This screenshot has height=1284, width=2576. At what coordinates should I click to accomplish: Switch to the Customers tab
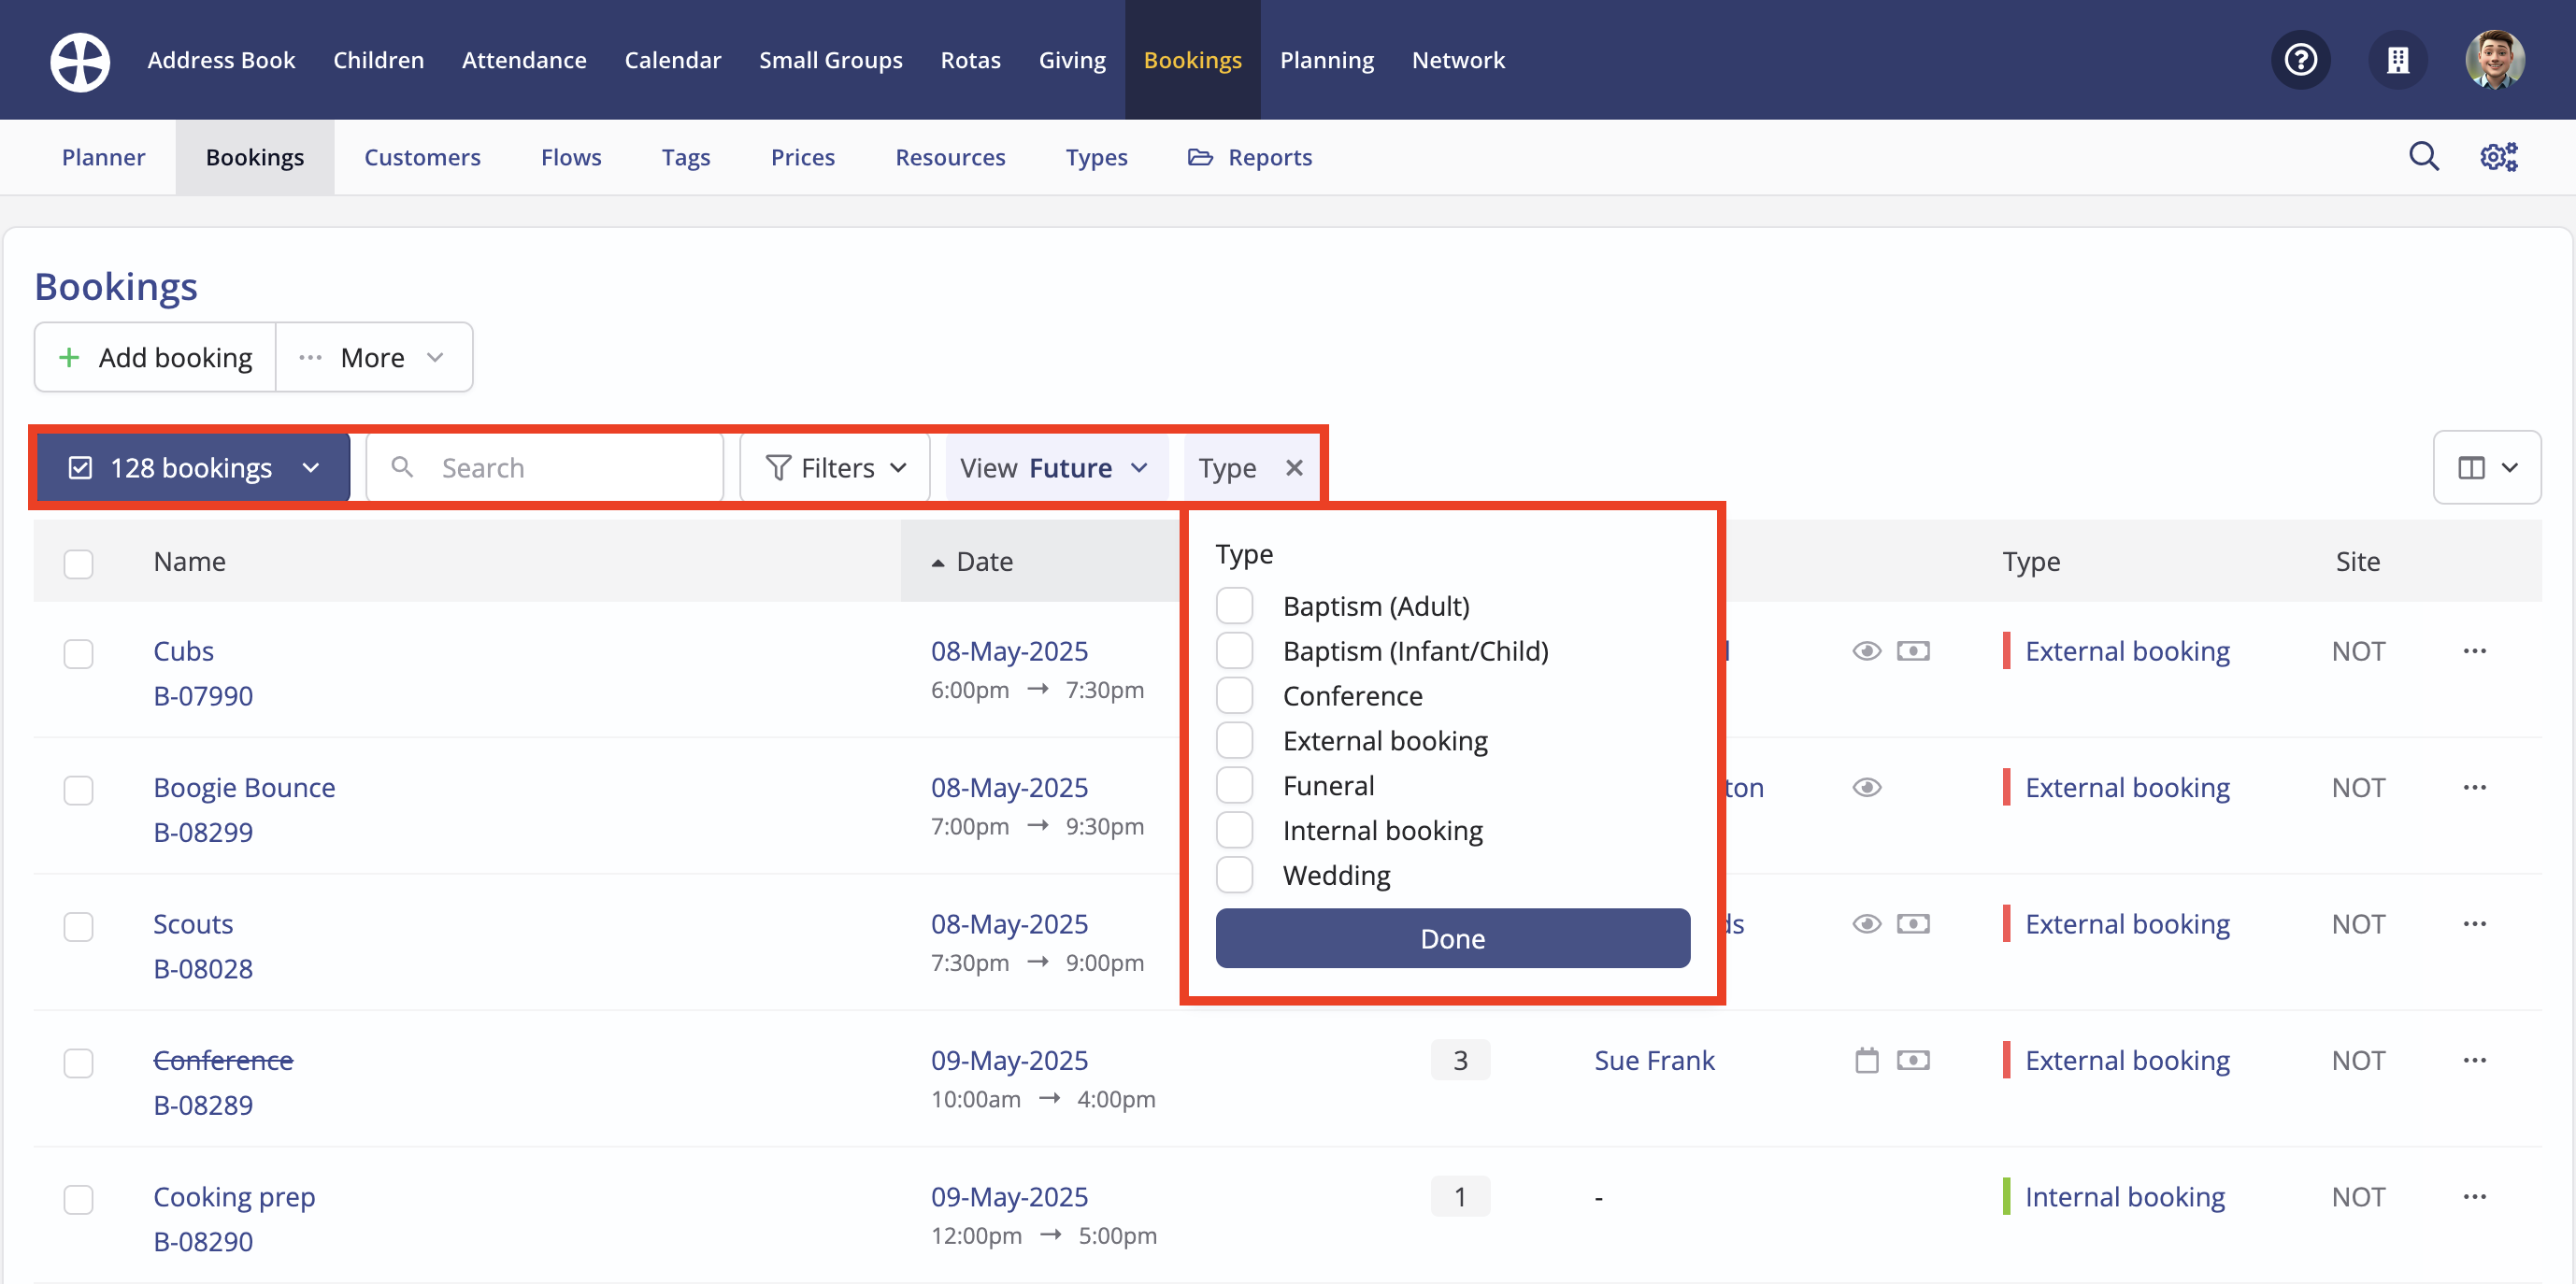tap(422, 157)
